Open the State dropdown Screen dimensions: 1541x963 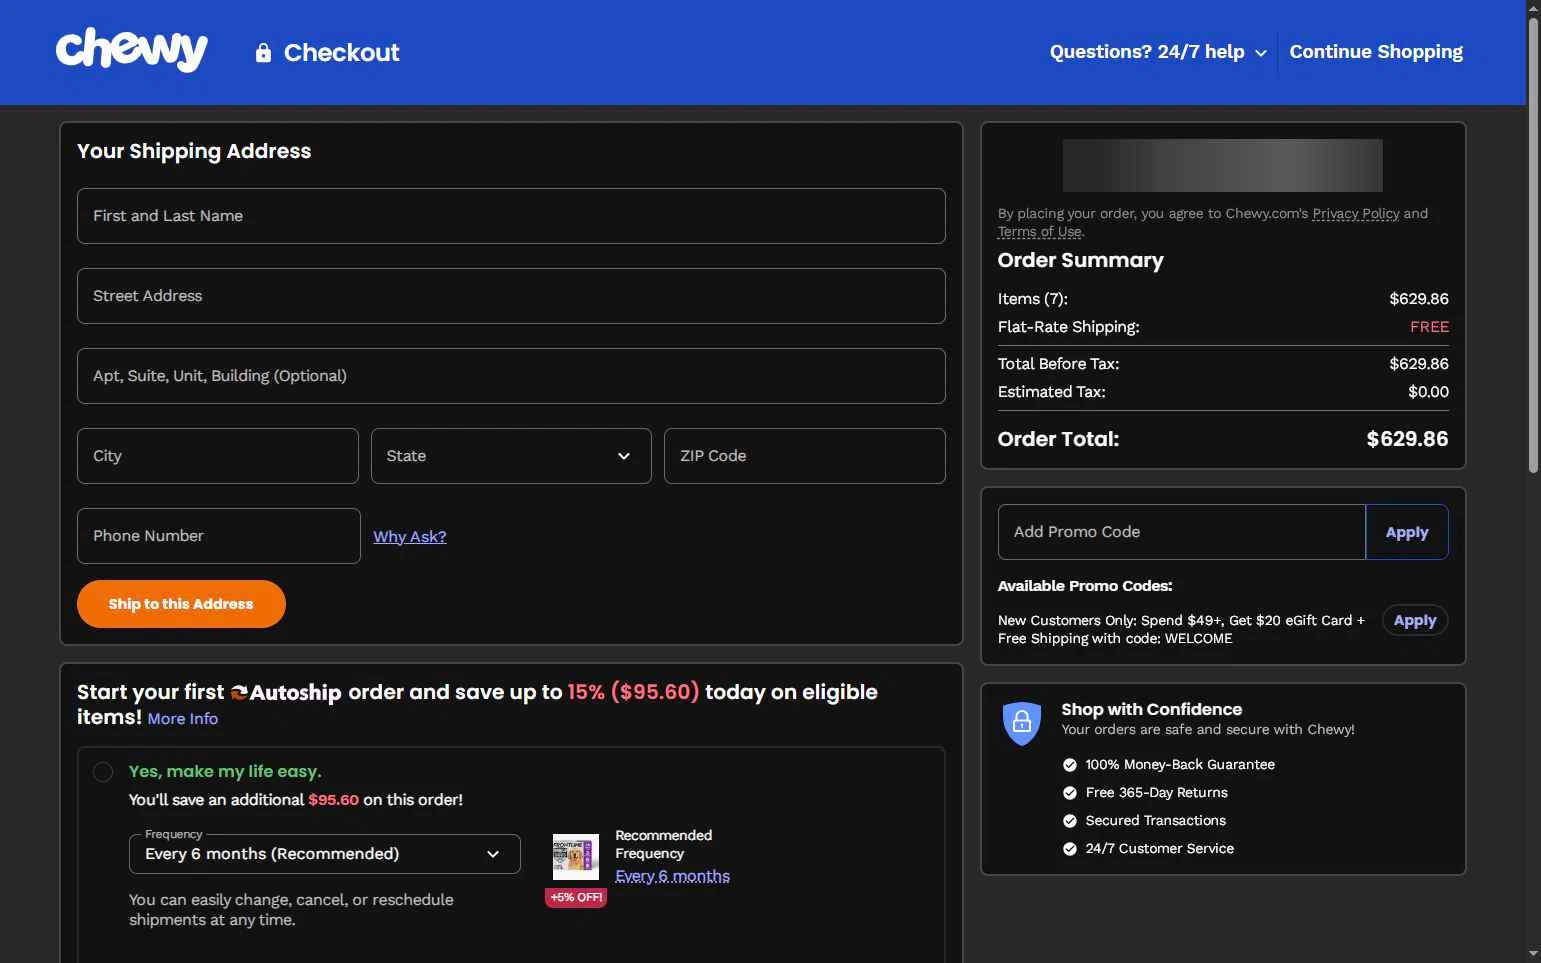(511, 456)
